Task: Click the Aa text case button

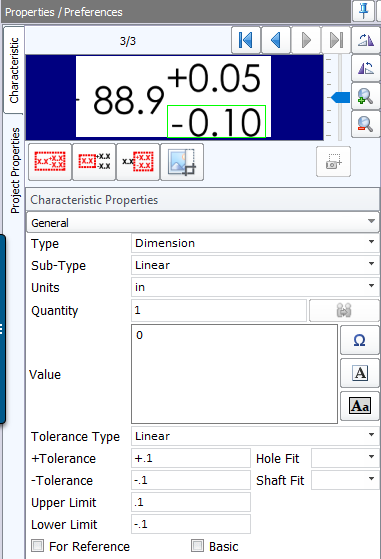Action: [x=360, y=406]
